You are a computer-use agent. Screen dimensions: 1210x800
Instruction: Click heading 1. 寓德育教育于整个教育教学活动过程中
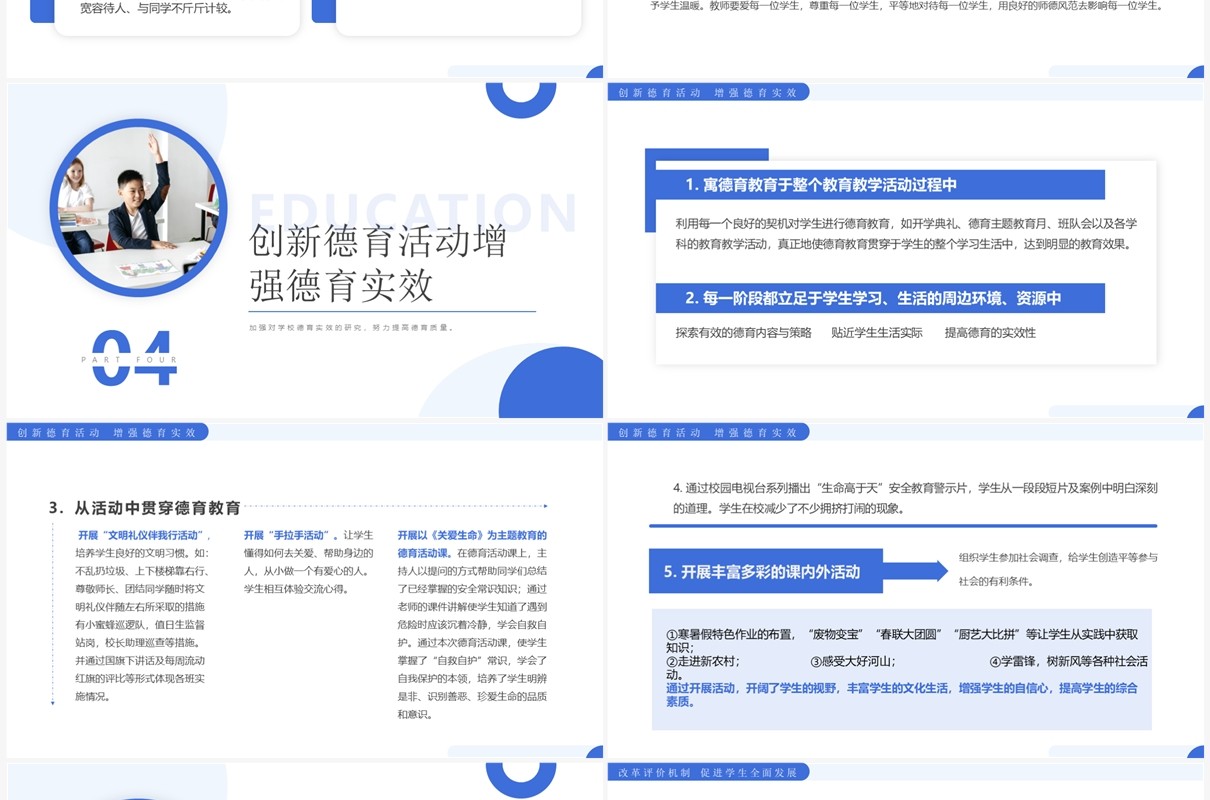821,185
